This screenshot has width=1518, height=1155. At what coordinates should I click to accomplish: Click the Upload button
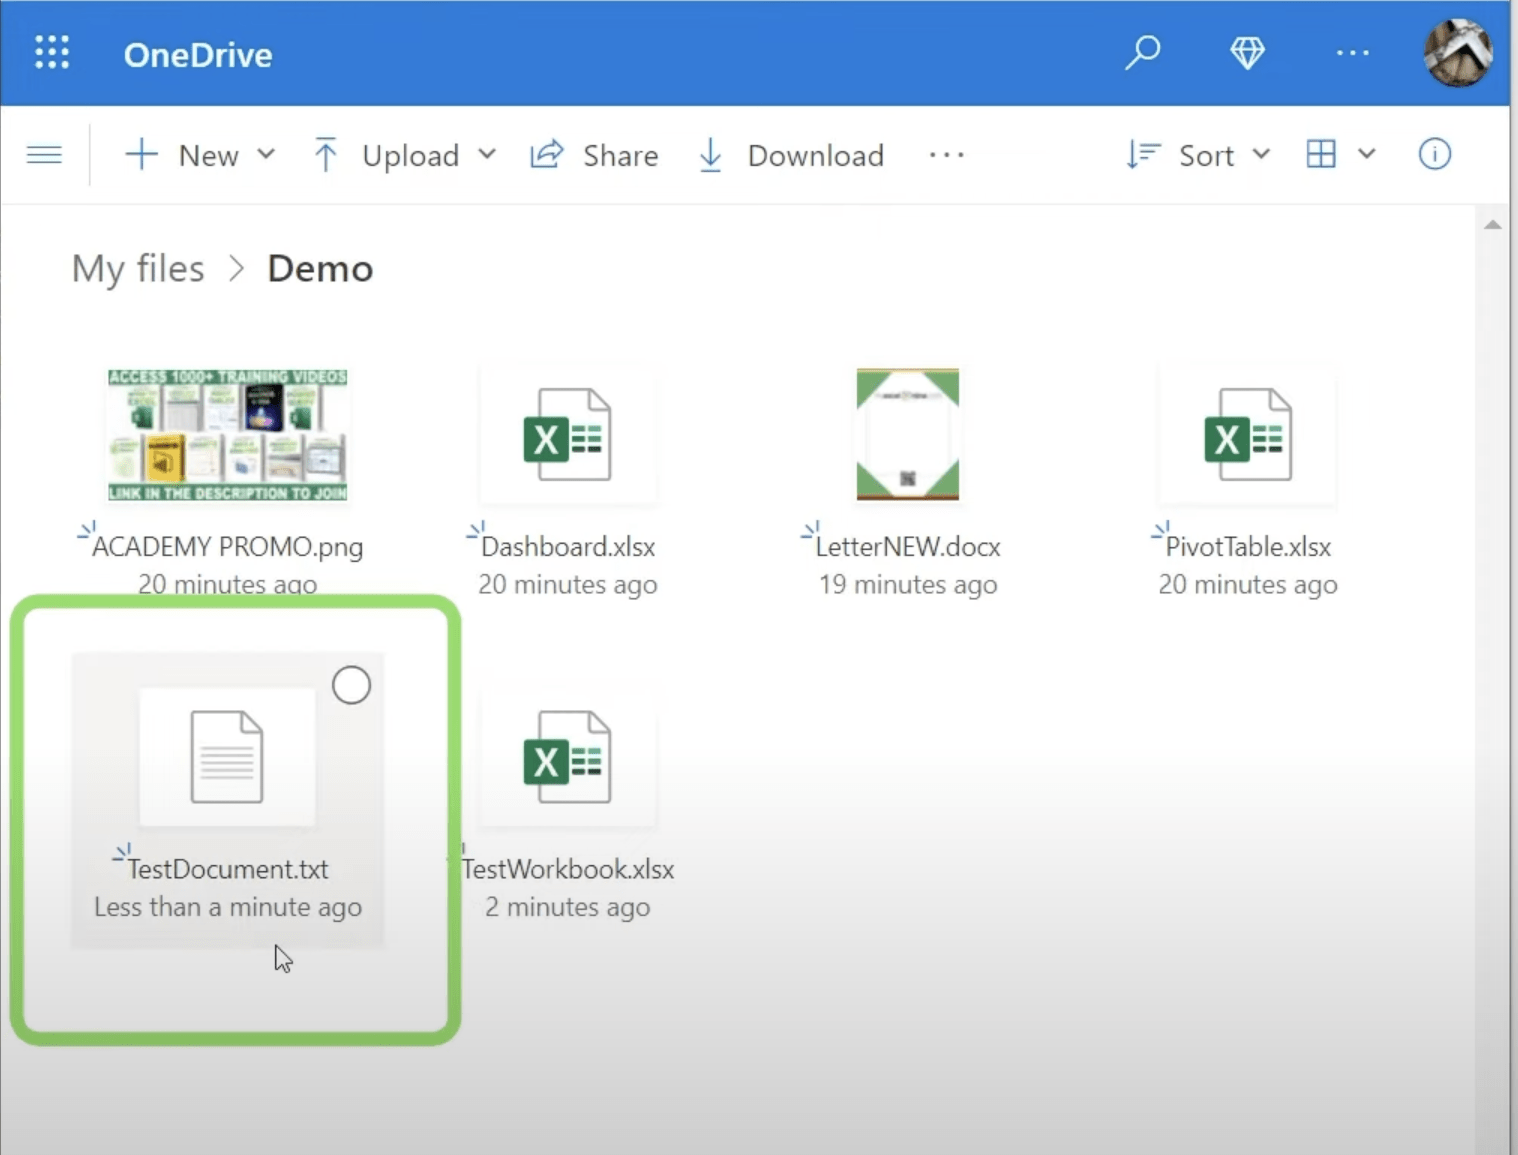click(386, 155)
